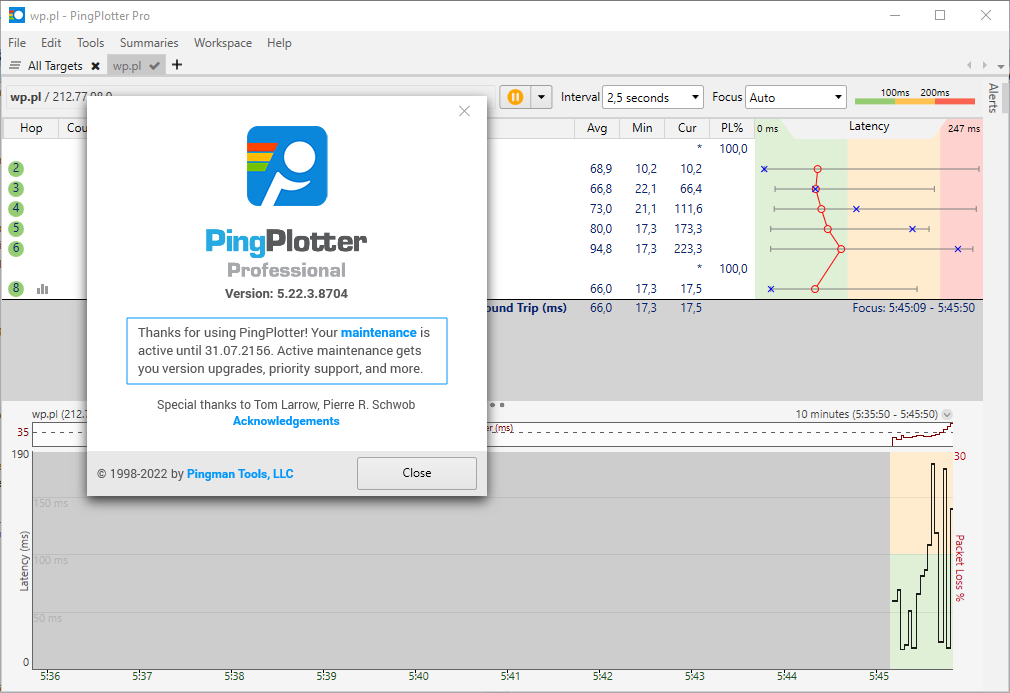The image size is (1010, 693).
Task: Click the PL% column header
Action: [732, 128]
